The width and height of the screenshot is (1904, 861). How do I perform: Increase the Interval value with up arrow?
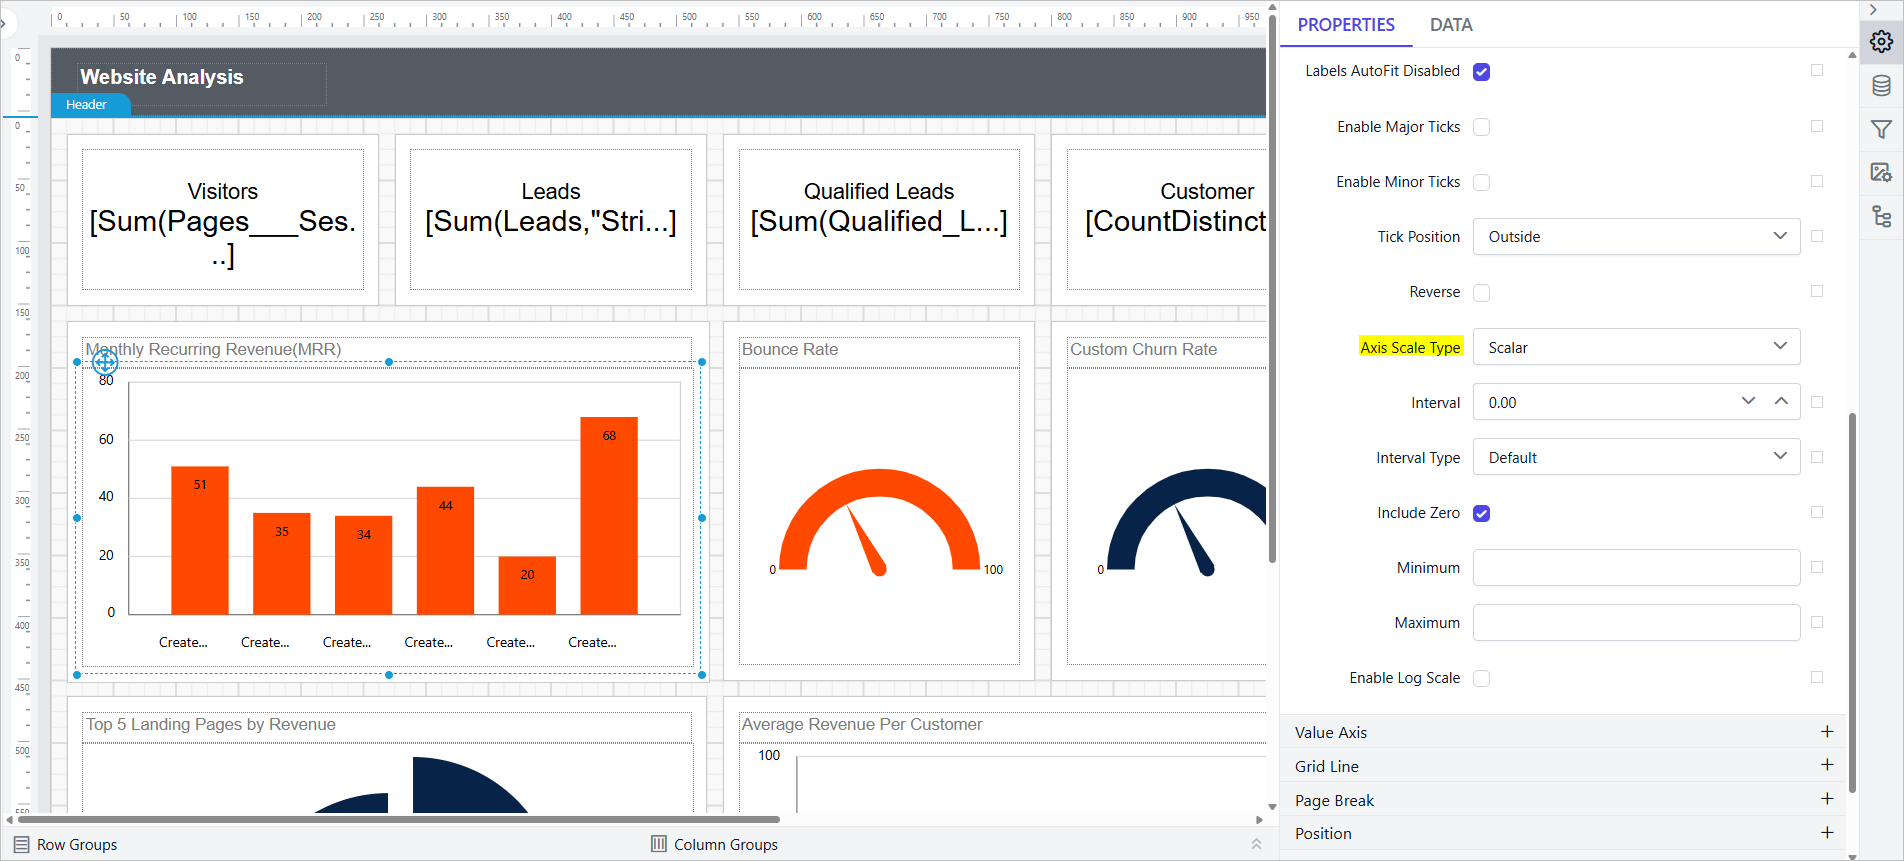1781,401
